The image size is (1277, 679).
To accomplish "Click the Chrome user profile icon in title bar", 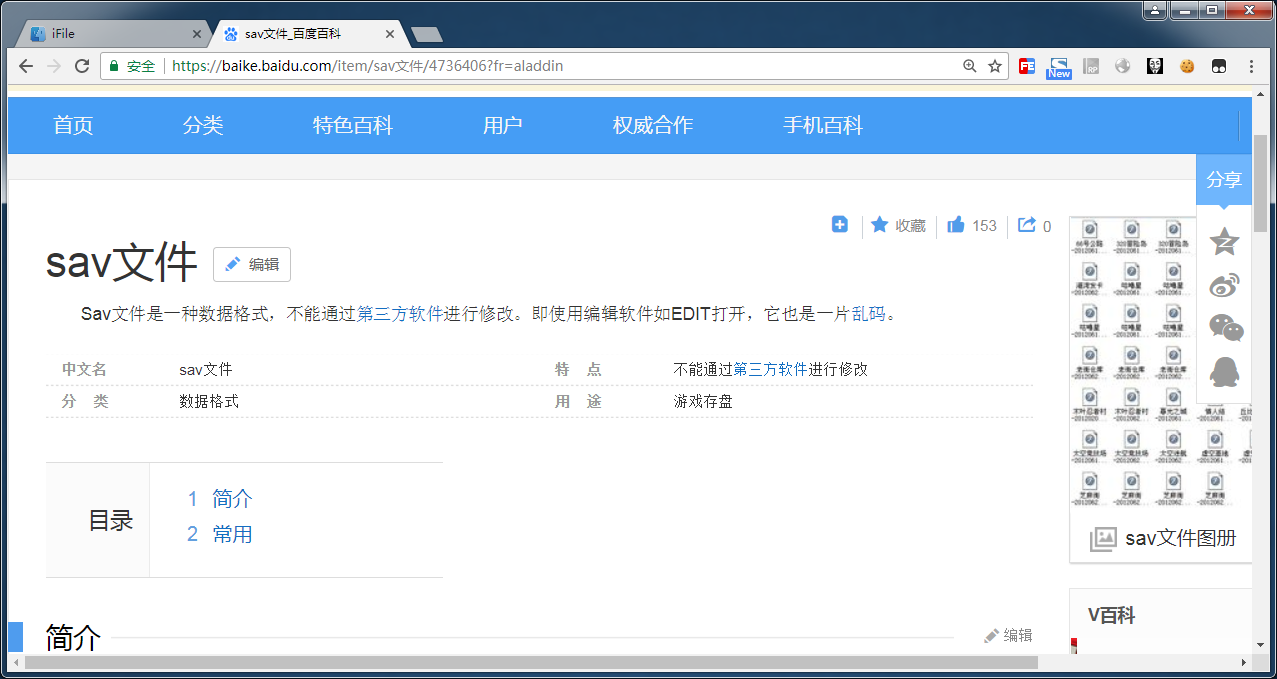I will click(1155, 10).
